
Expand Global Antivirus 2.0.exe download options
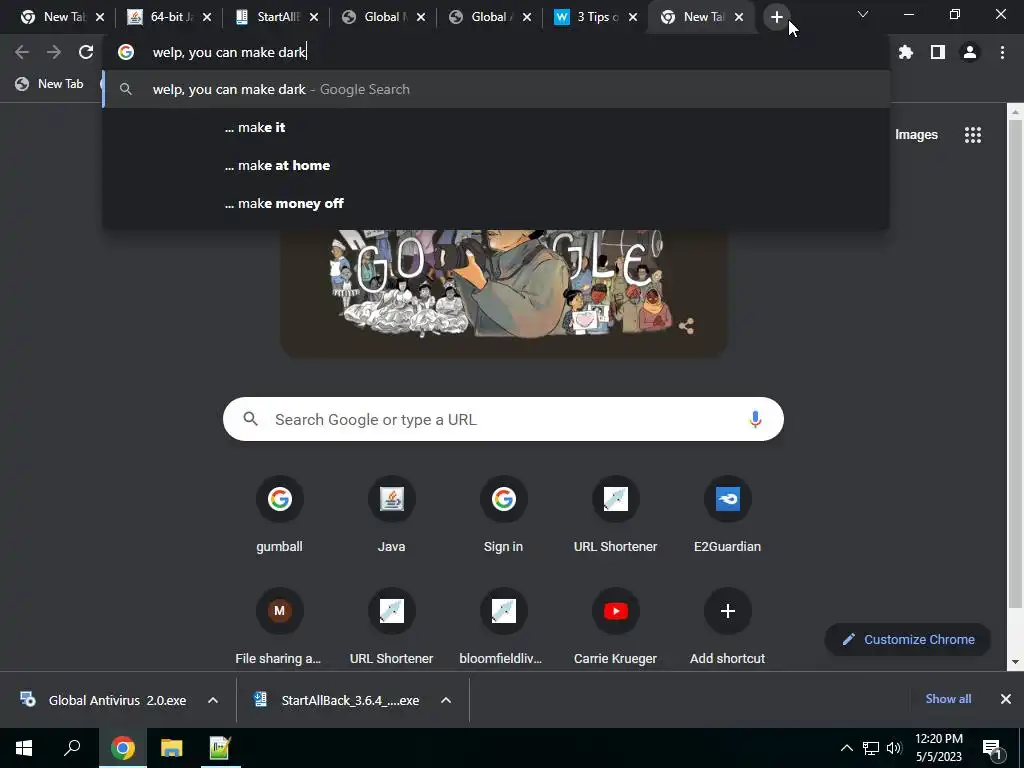(213, 700)
